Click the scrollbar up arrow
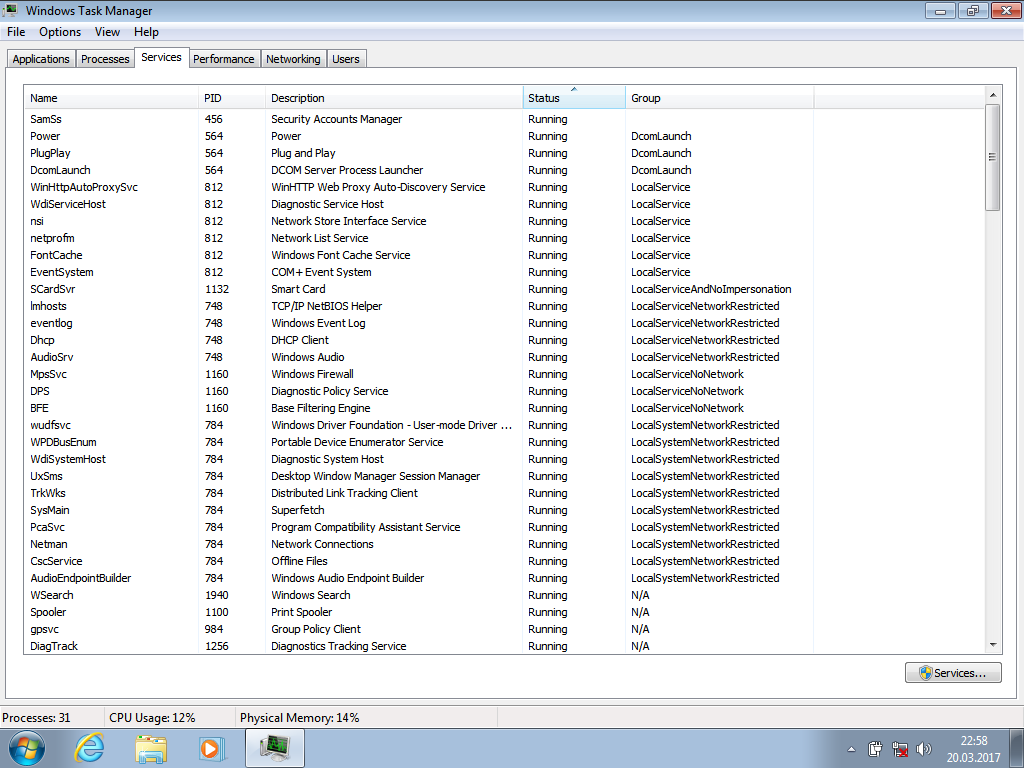 pyautogui.click(x=993, y=95)
